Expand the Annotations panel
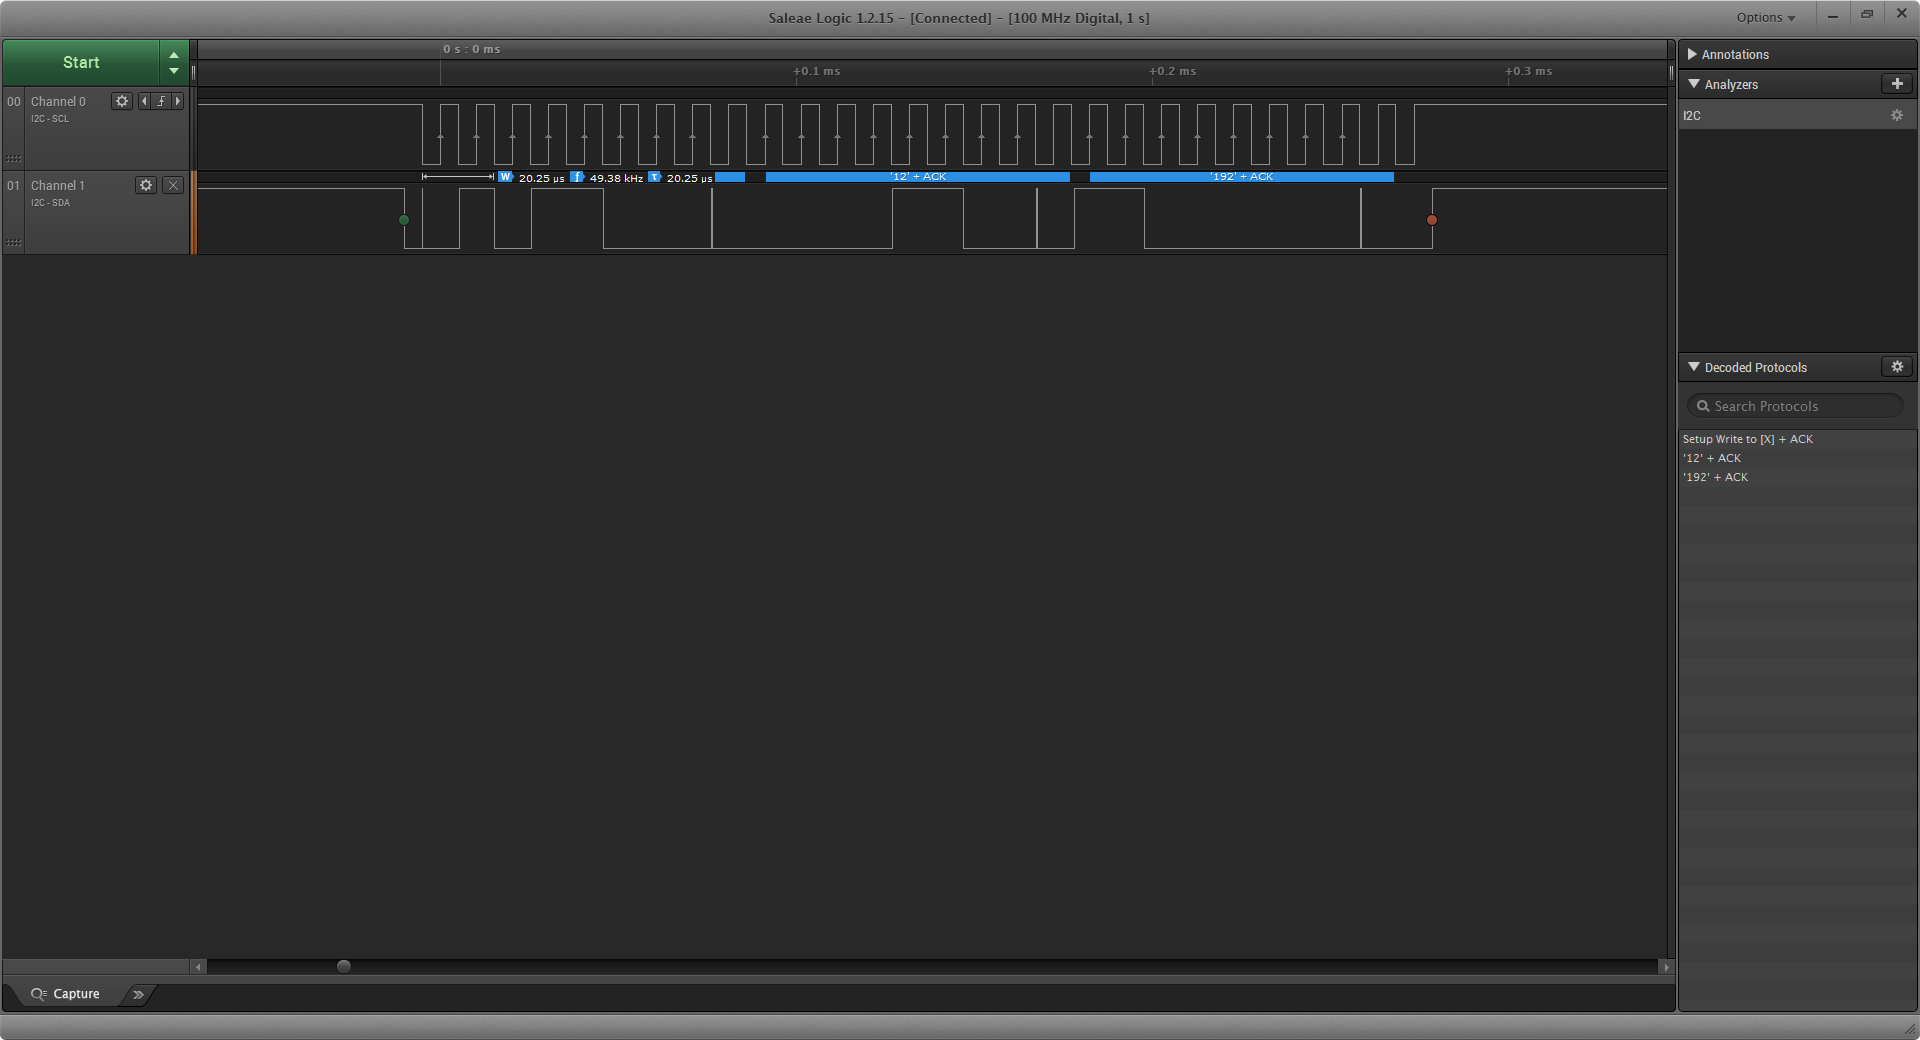The image size is (1920, 1040). point(1693,54)
